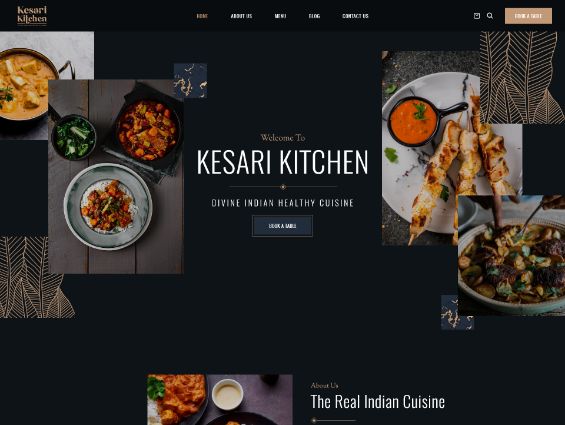Click the gold marble square near the curry photo
The height and width of the screenshot is (425, 565).
(190, 81)
